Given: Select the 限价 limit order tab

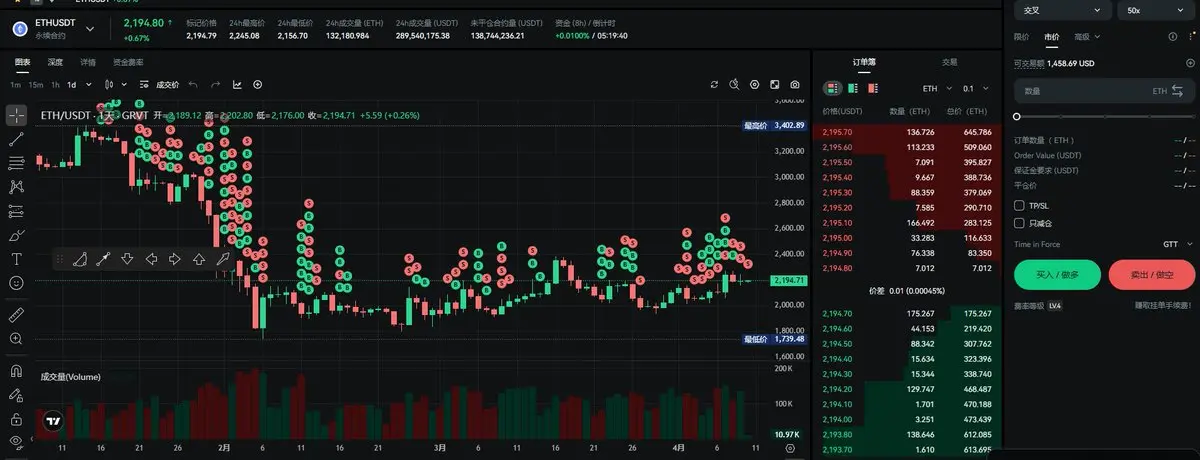Looking at the screenshot, I should pos(1021,36).
